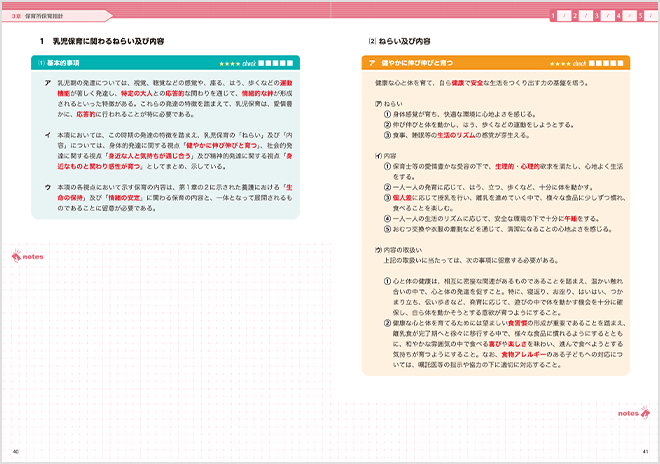
Task: Tick first check box in orange header
Action: [x=591, y=62]
